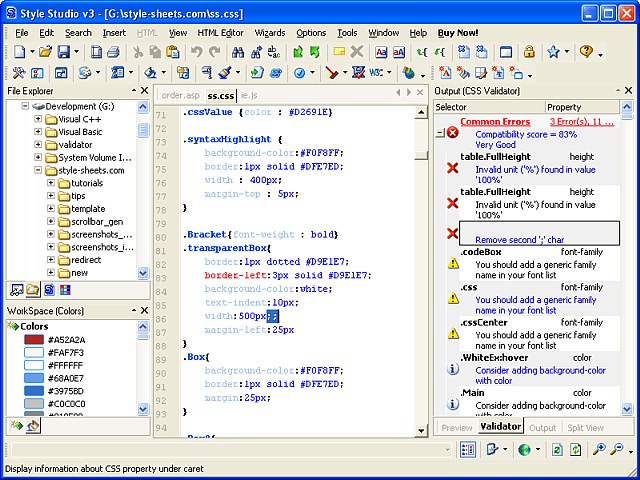The width and height of the screenshot is (640, 480).
Task: Click the Undo arrow icon
Action: coord(197,52)
